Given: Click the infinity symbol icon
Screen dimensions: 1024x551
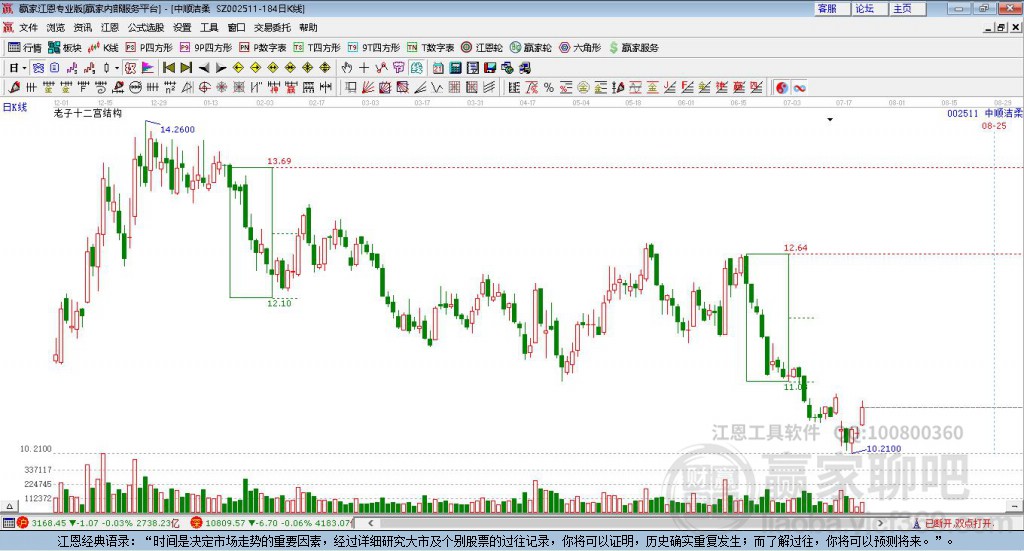Looking at the screenshot, I should [x=799, y=87].
